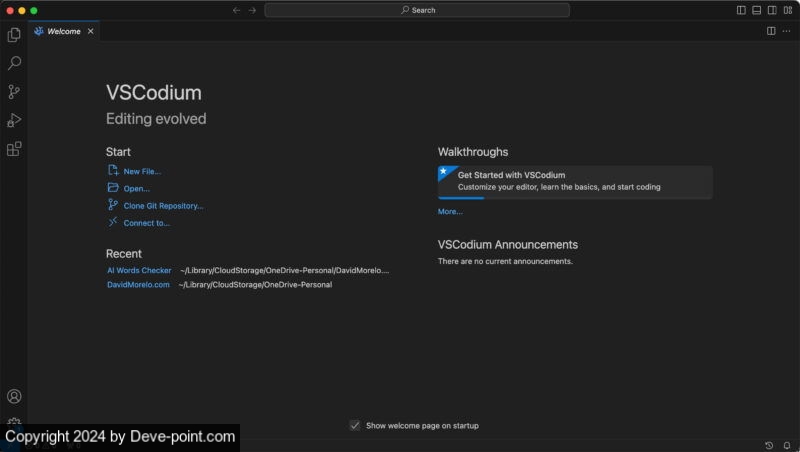Toggle the bottom panel layout button
Image resolution: width=800 pixels, height=452 pixels.
click(756, 10)
